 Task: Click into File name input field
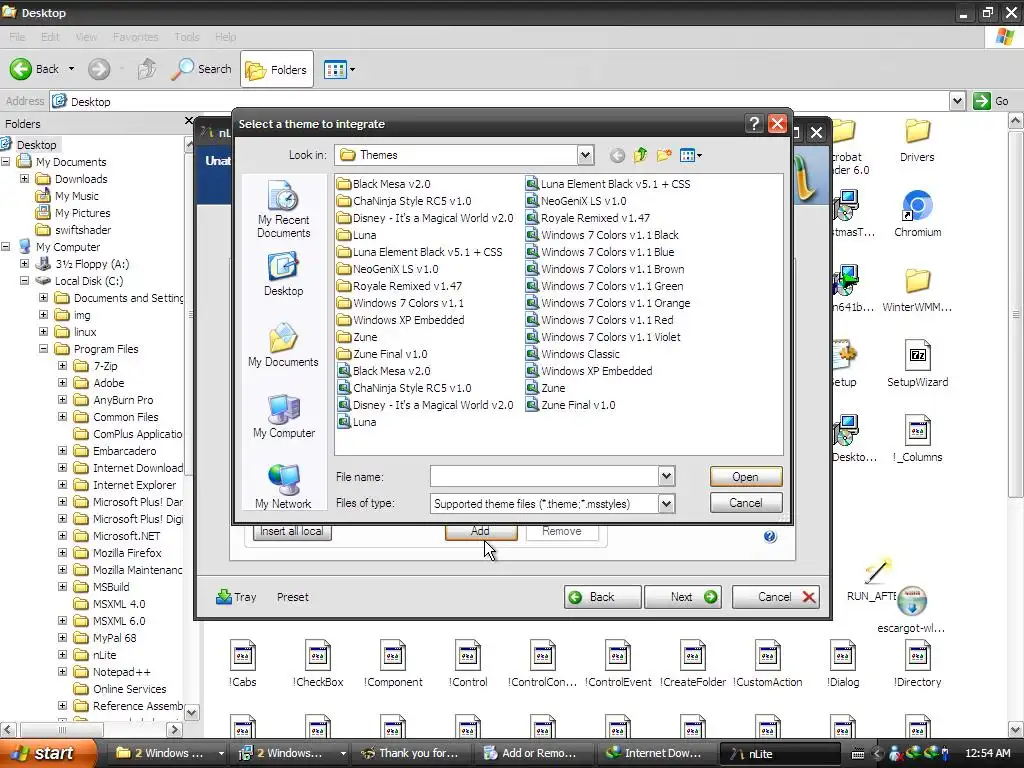click(544, 476)
